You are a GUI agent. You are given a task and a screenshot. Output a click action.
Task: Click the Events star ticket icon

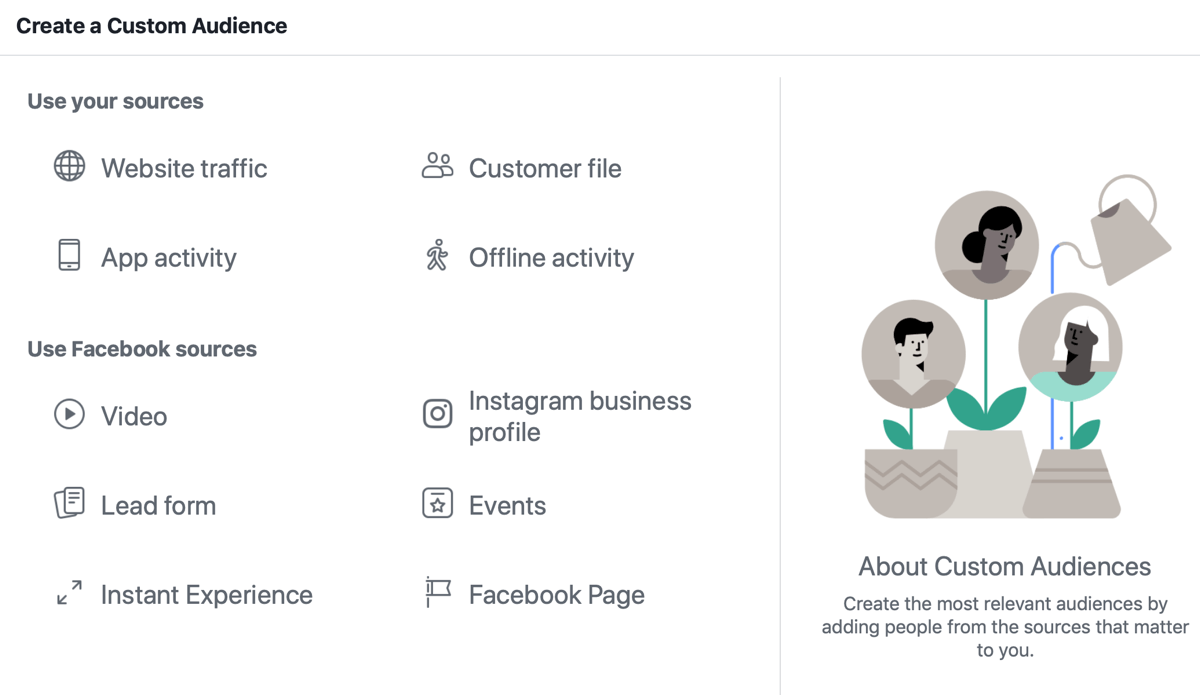tap(437, 505)
